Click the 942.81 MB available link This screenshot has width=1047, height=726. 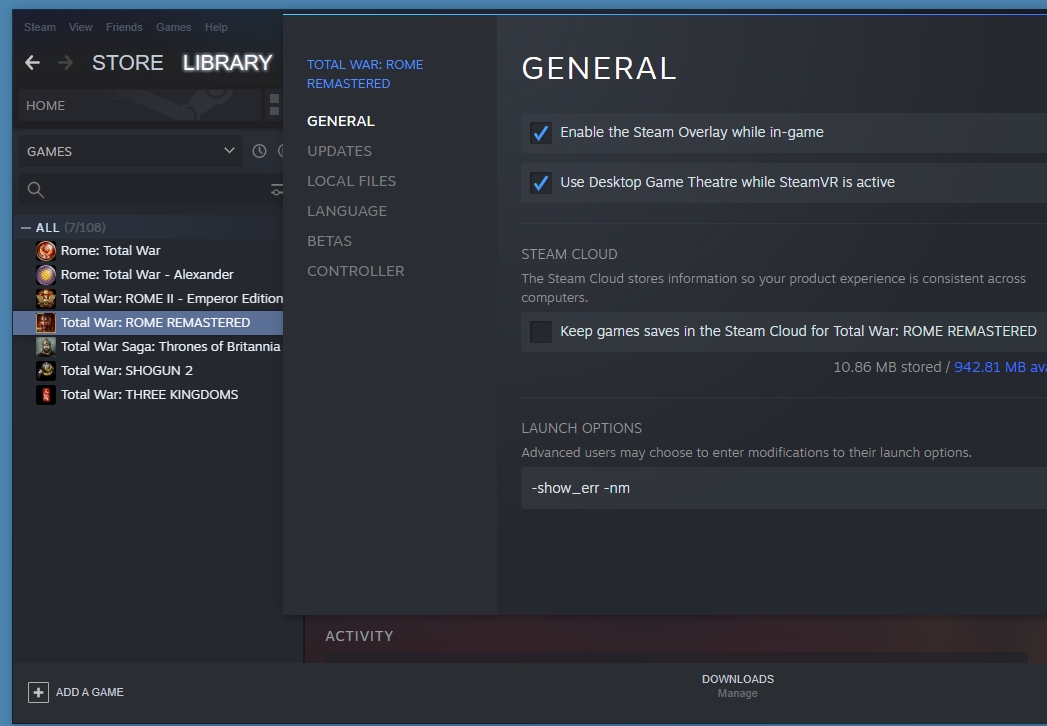coord(1000,367)
